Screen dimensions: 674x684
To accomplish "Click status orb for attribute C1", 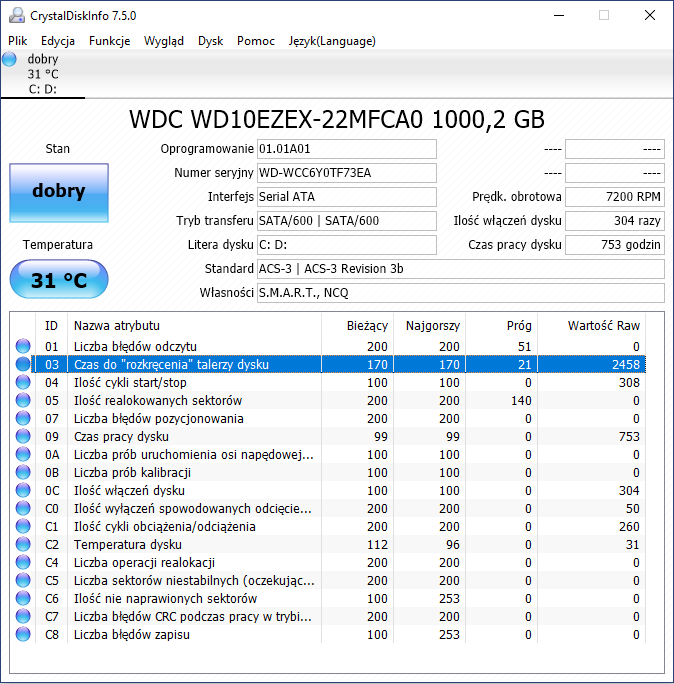I will (23, 526).
